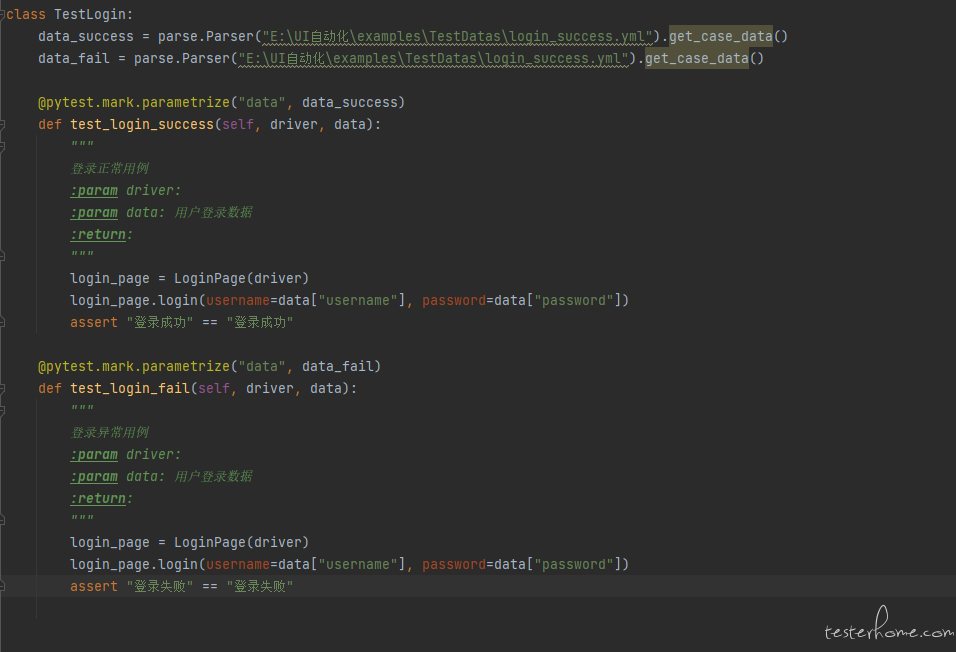Screen dimensions: 956x652
Task: Click the class keyword
Action: [x=26, y=14]
